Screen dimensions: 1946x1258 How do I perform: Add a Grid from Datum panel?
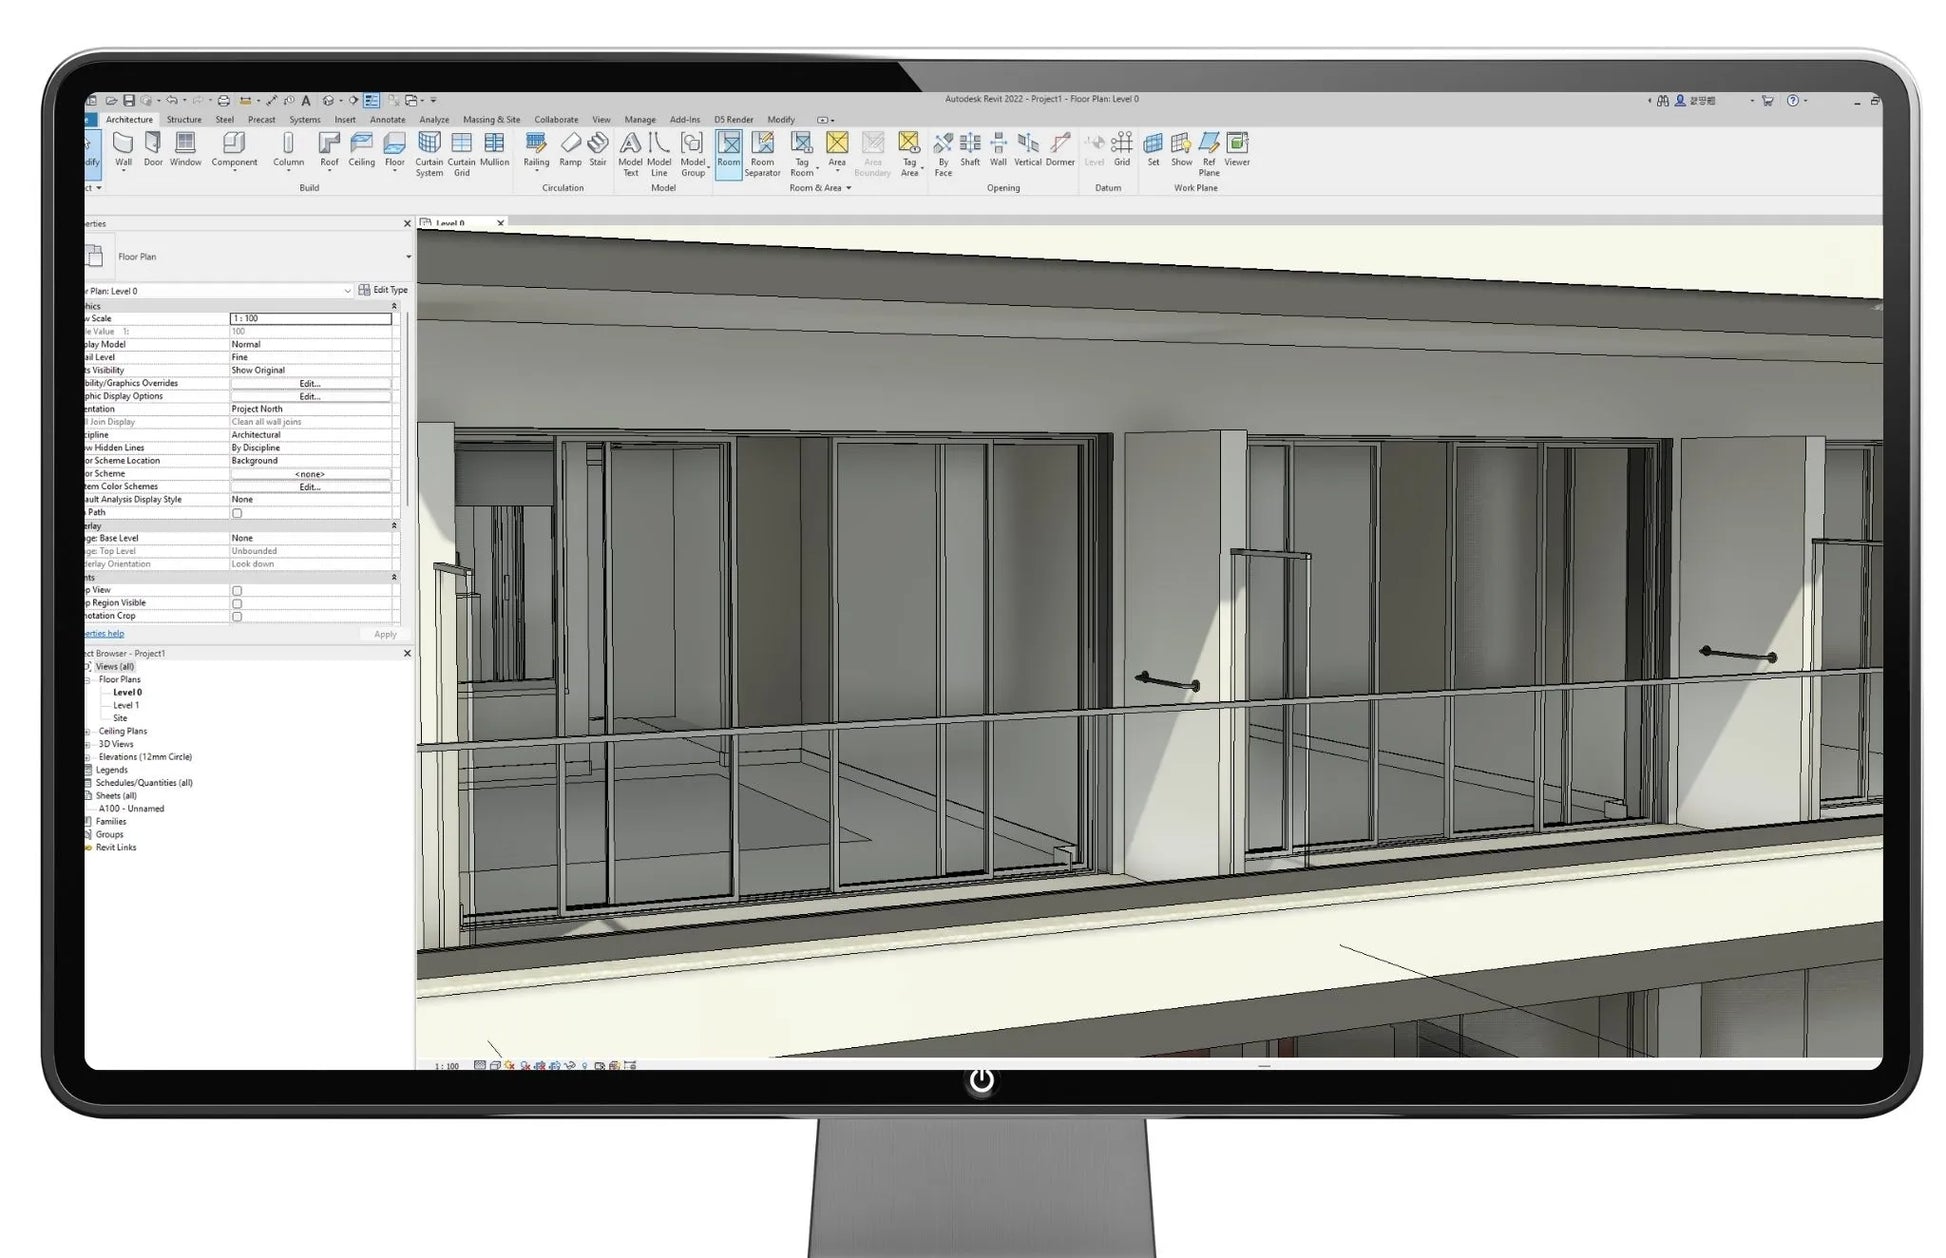pos(1122,149)
